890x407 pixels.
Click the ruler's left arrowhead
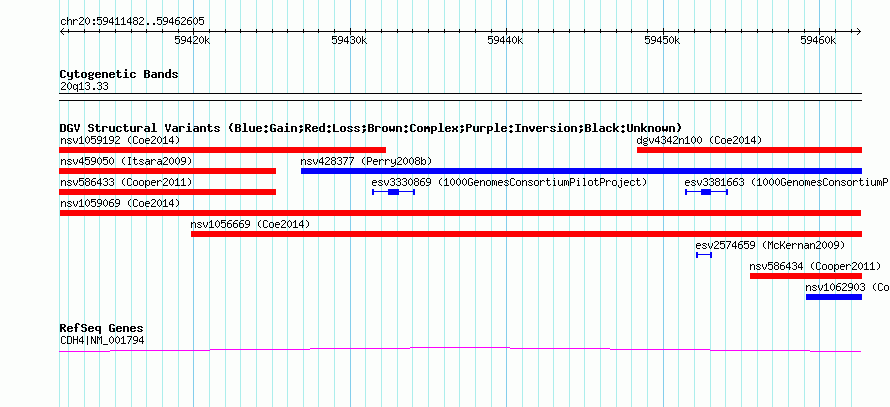[62, 32]
